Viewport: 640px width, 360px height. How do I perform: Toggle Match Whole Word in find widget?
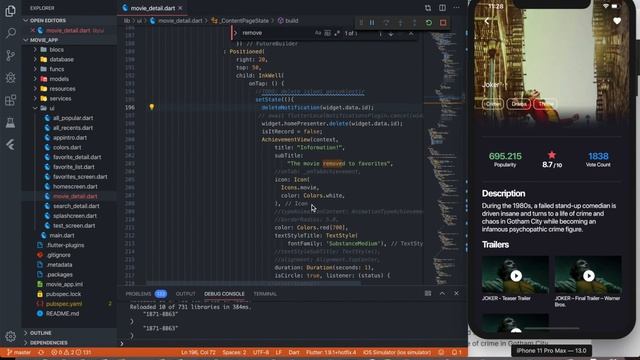click(327, 33)
